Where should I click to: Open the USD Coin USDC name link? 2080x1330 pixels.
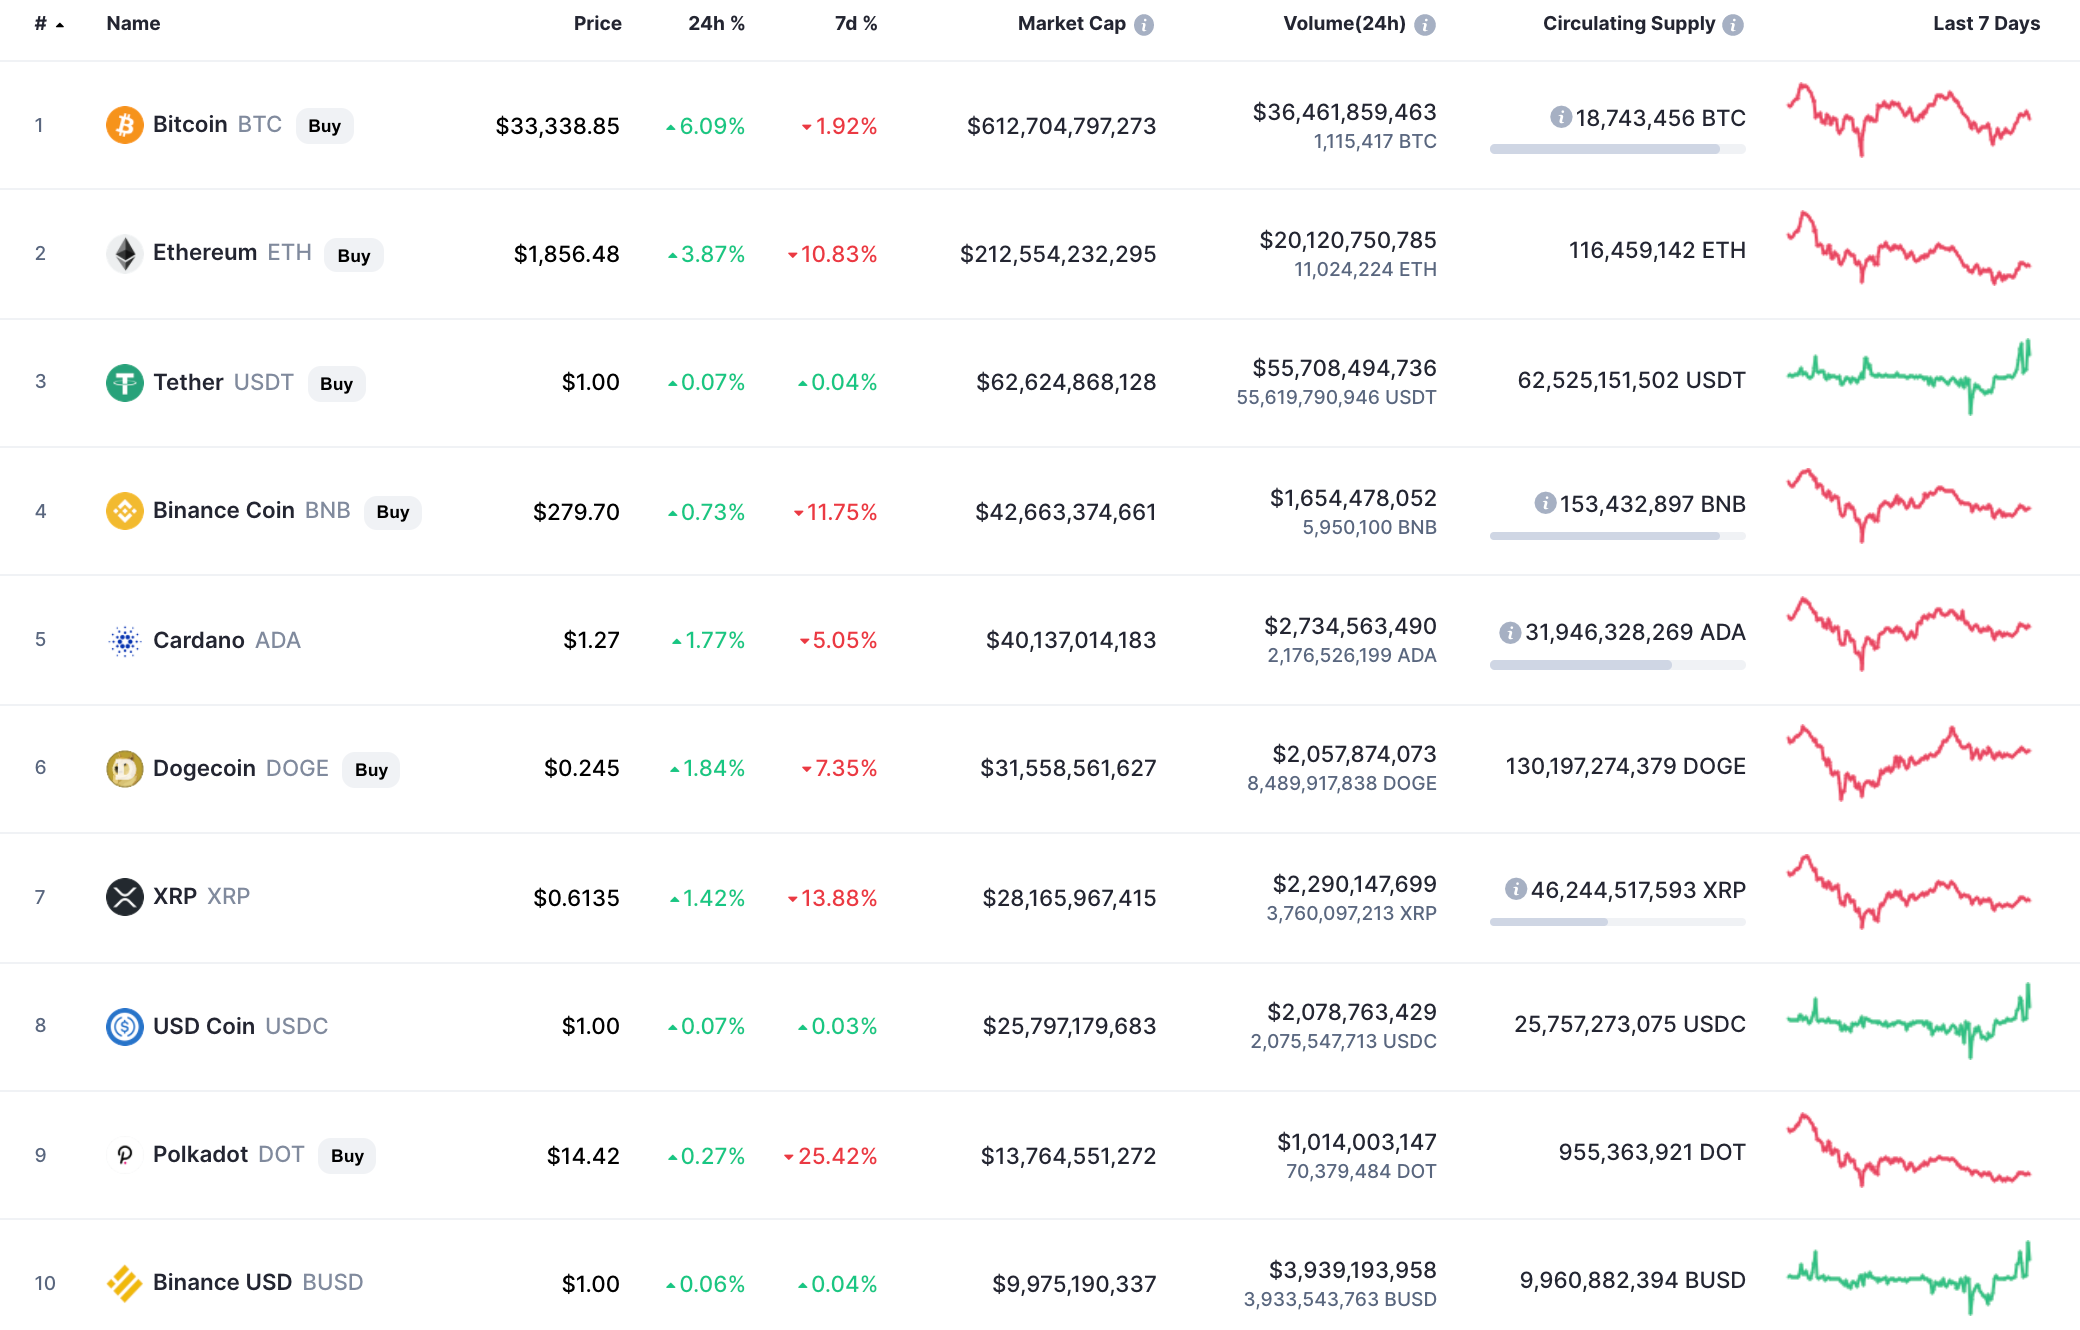tap(240, 1026)
